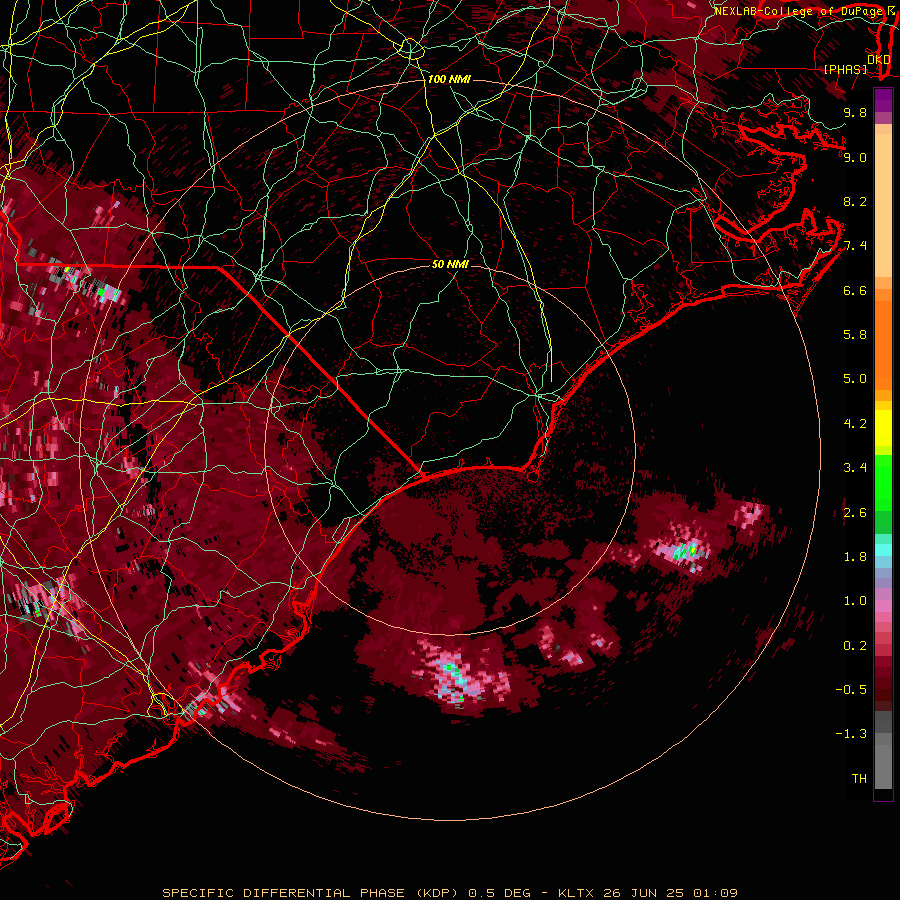Select the 5.8 value on color scale
900x900 pixels.
point(855,335)
